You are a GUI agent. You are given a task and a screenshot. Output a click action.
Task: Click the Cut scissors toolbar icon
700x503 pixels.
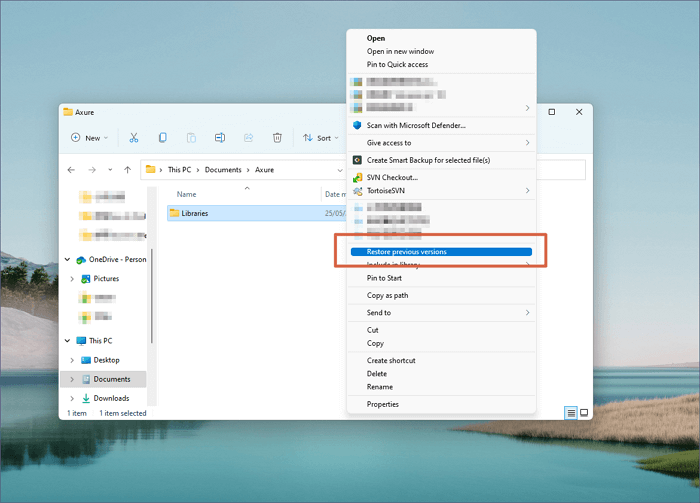click(x=133, y=138)
